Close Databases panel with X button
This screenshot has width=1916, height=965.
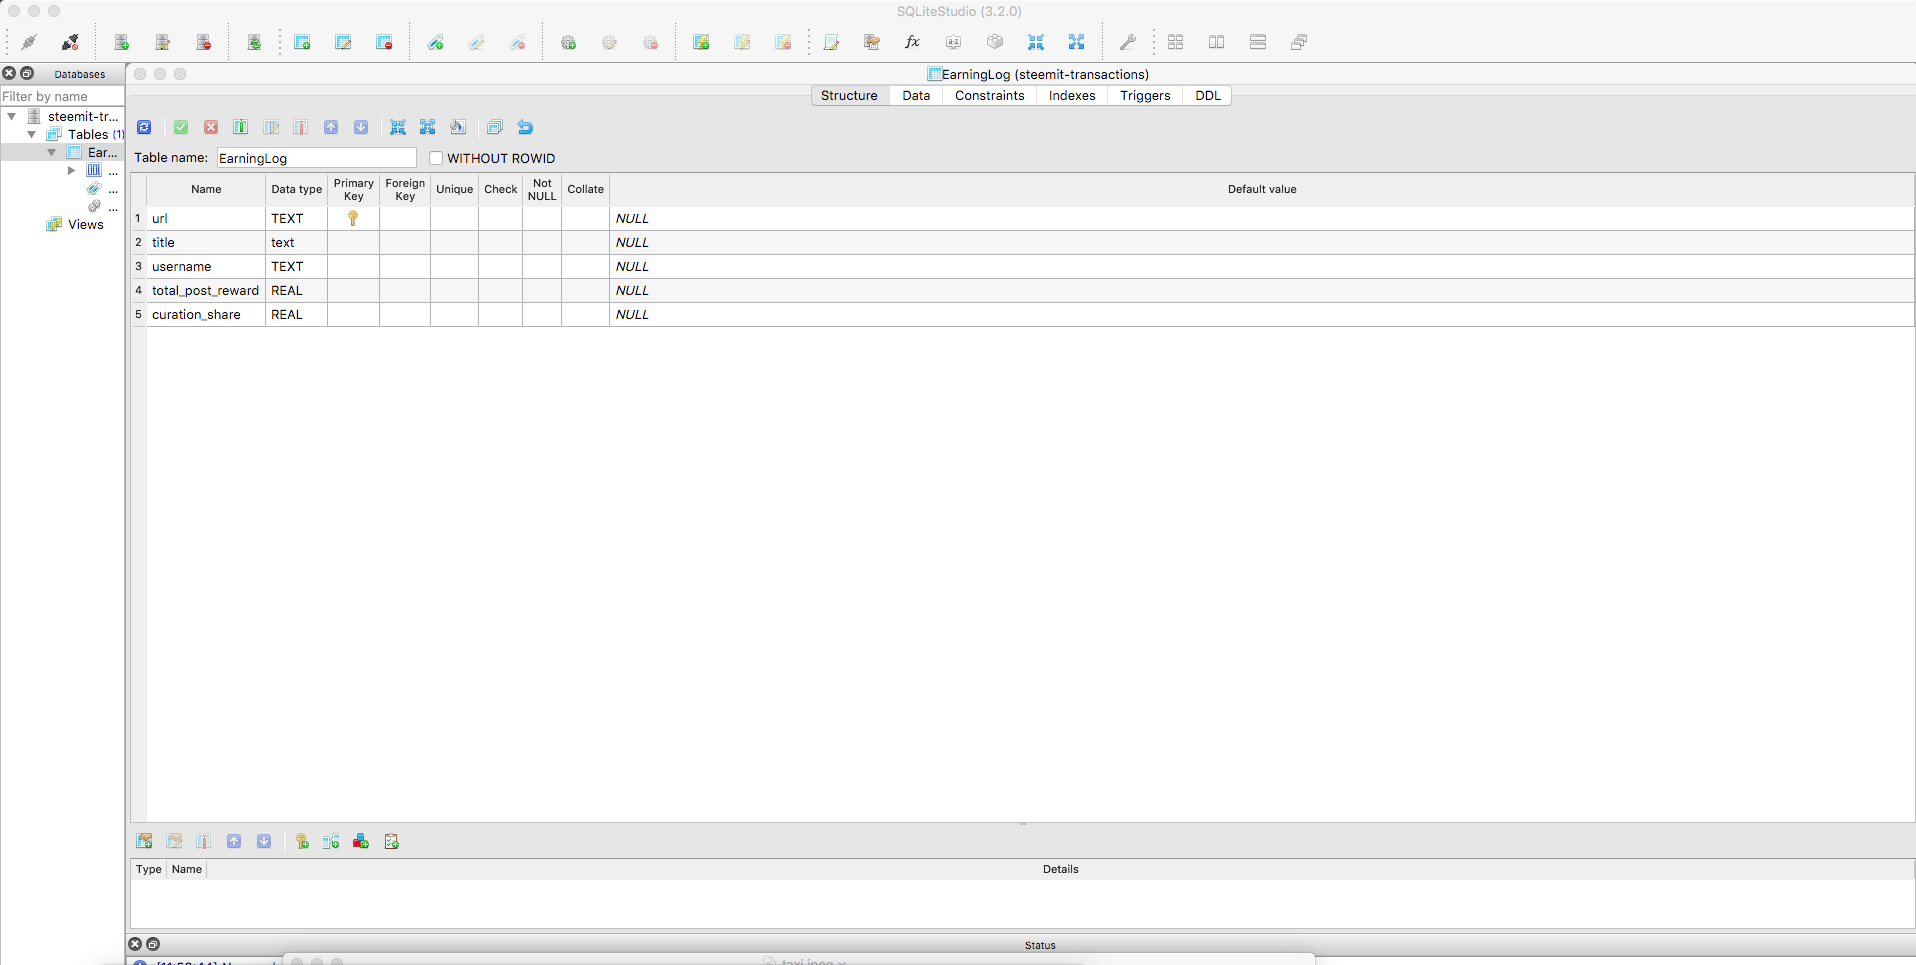click(x=9, y=73)
